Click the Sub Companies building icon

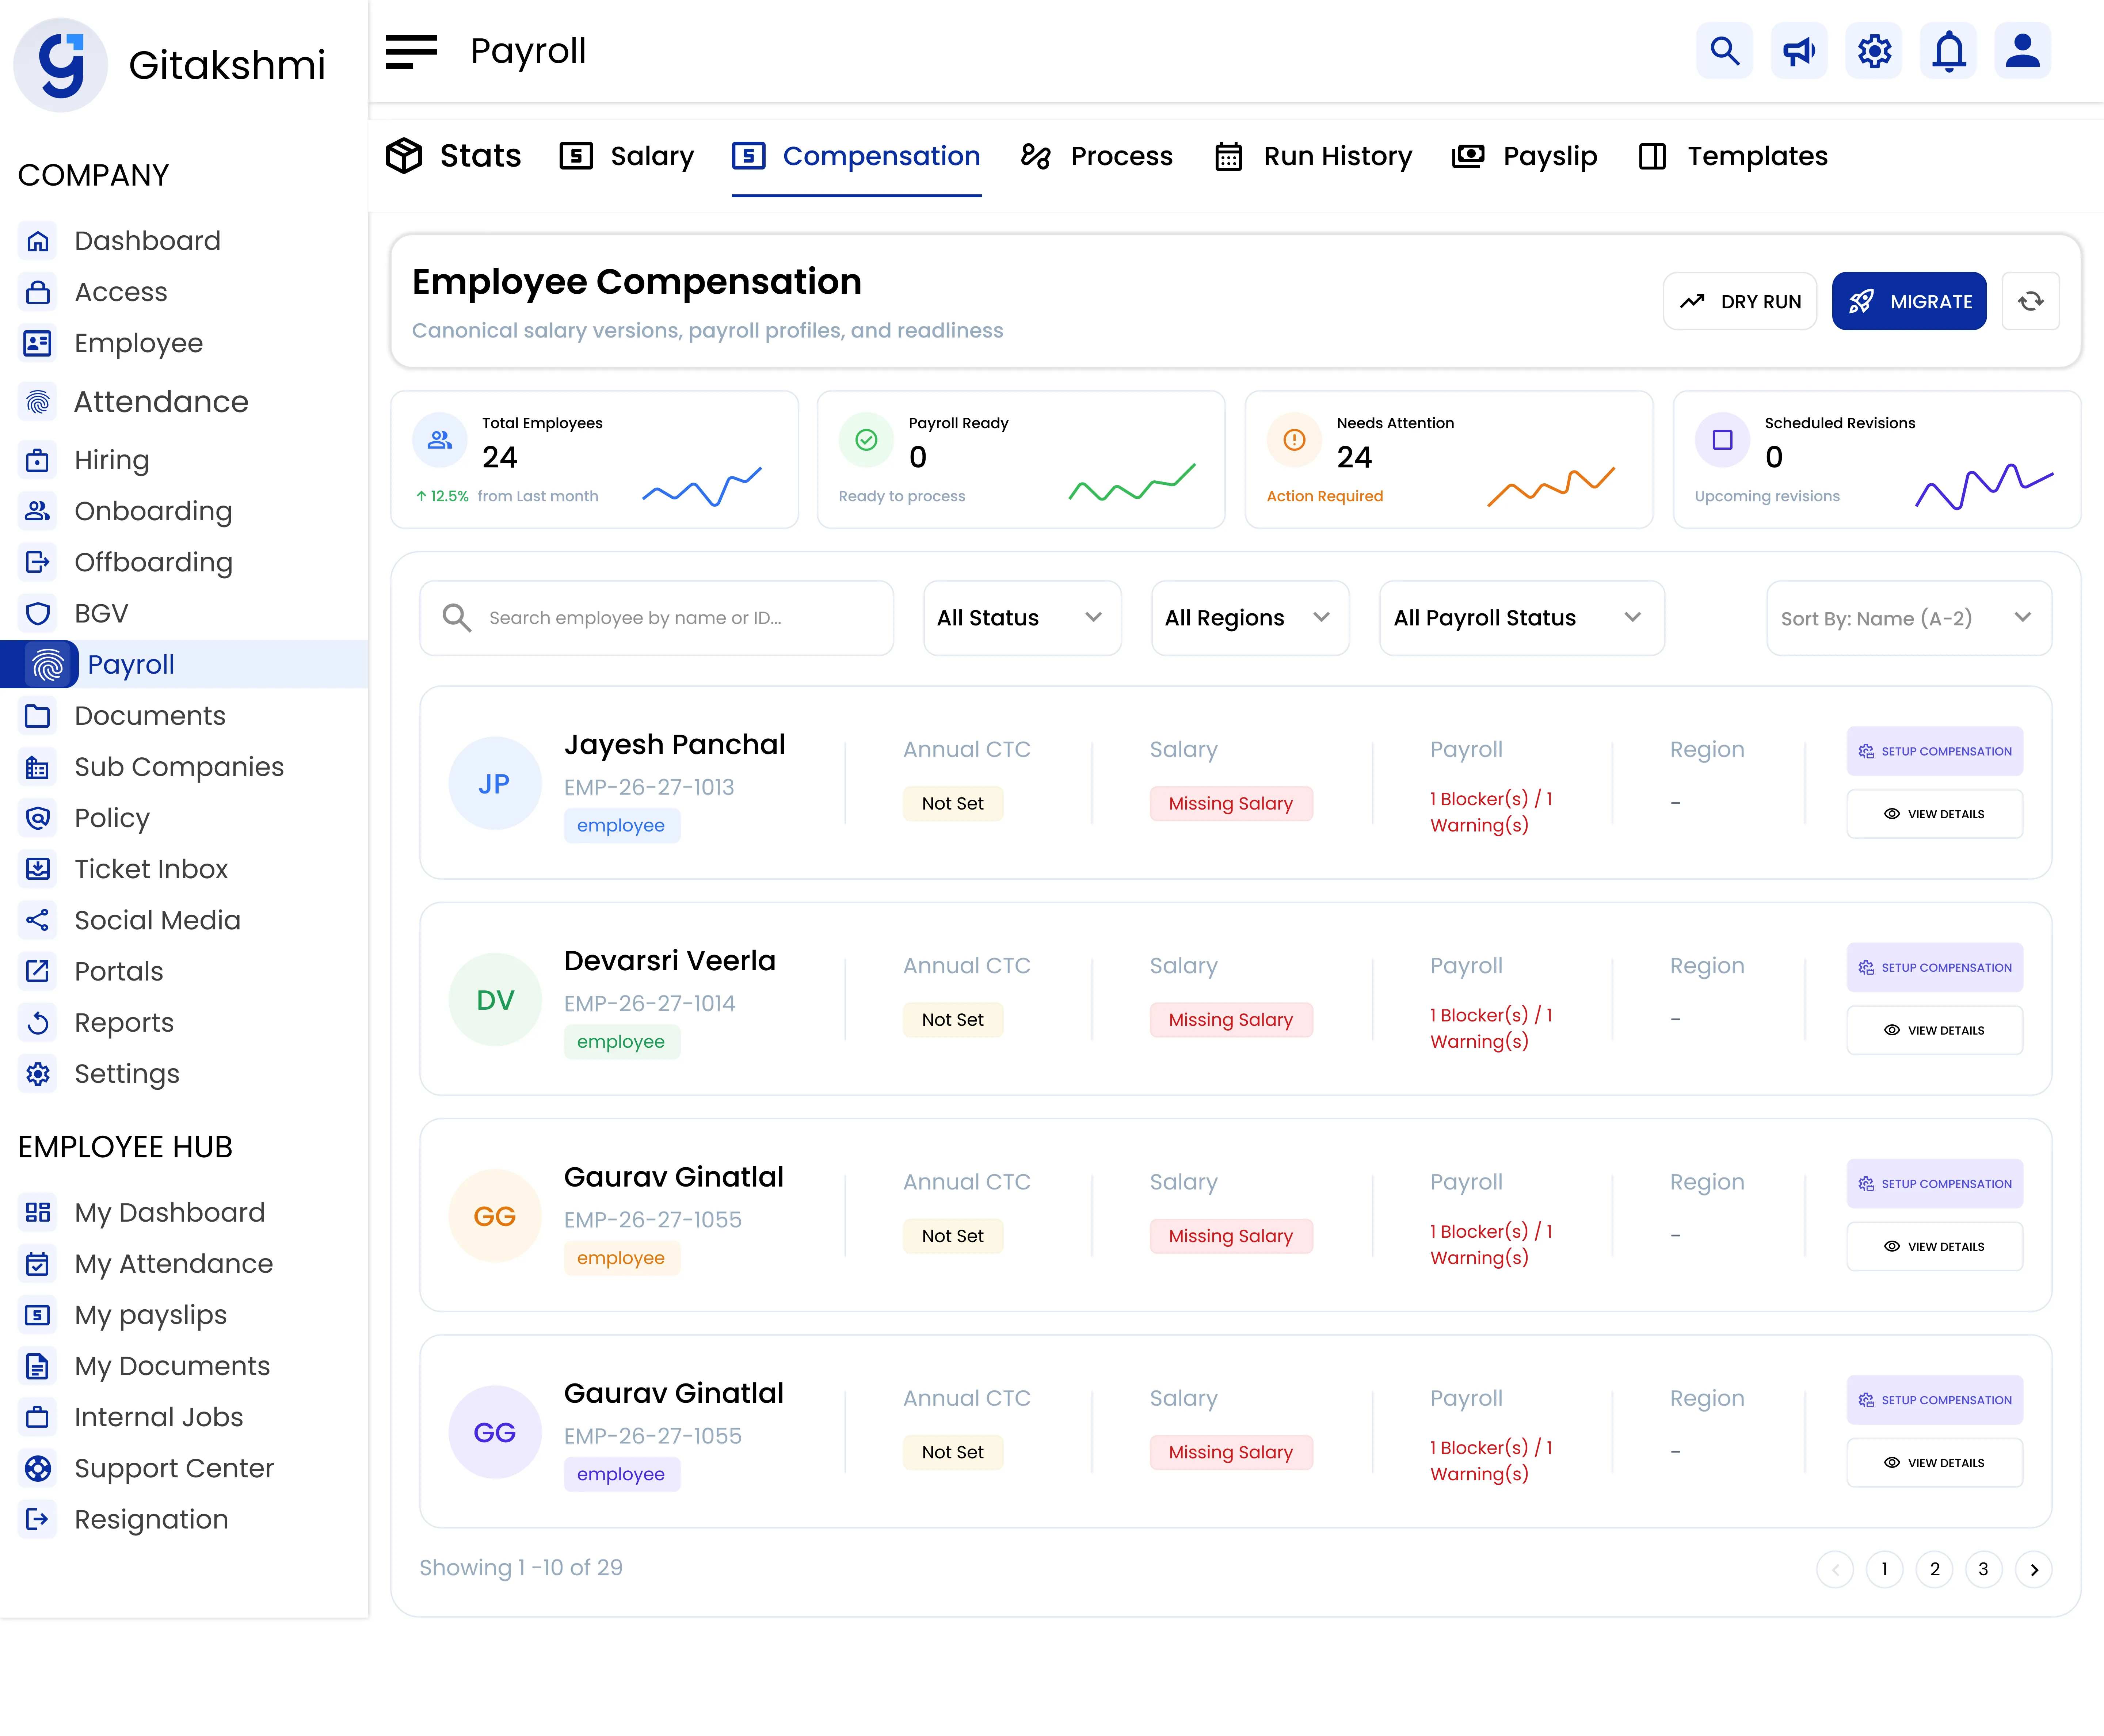point(38,767)
